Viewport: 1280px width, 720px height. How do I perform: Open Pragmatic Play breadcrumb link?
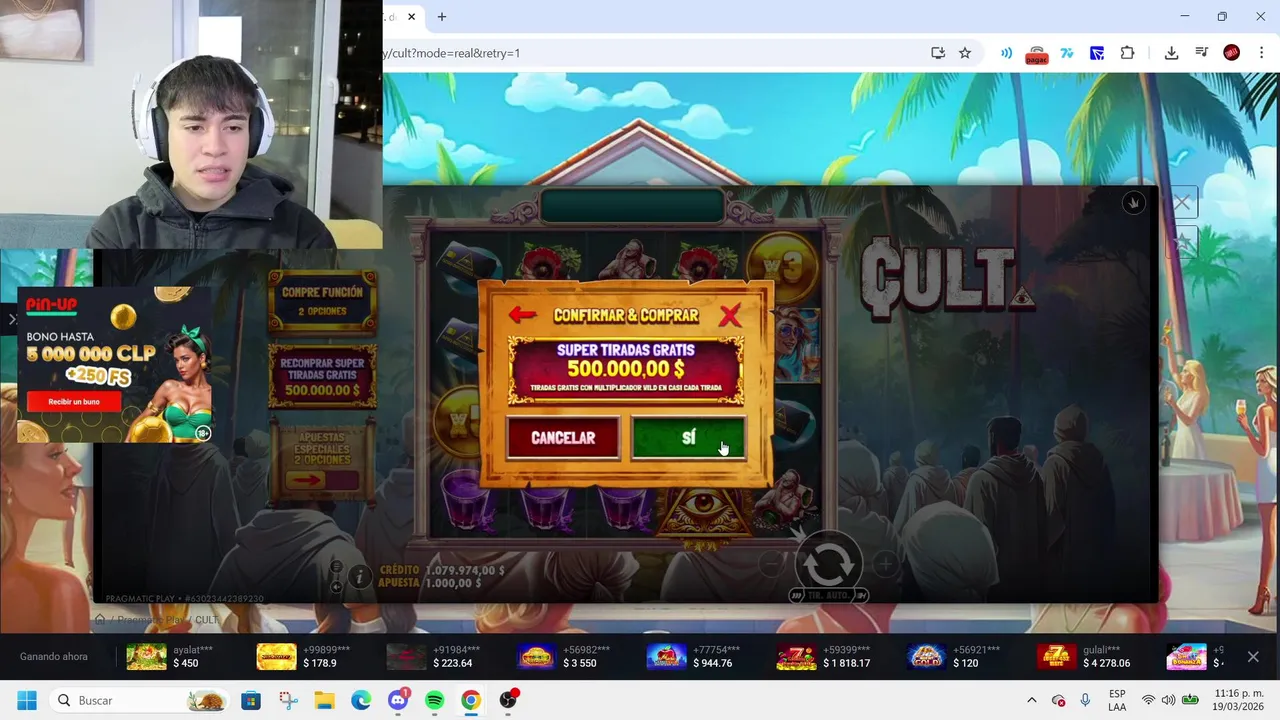[x=151, y=620]
